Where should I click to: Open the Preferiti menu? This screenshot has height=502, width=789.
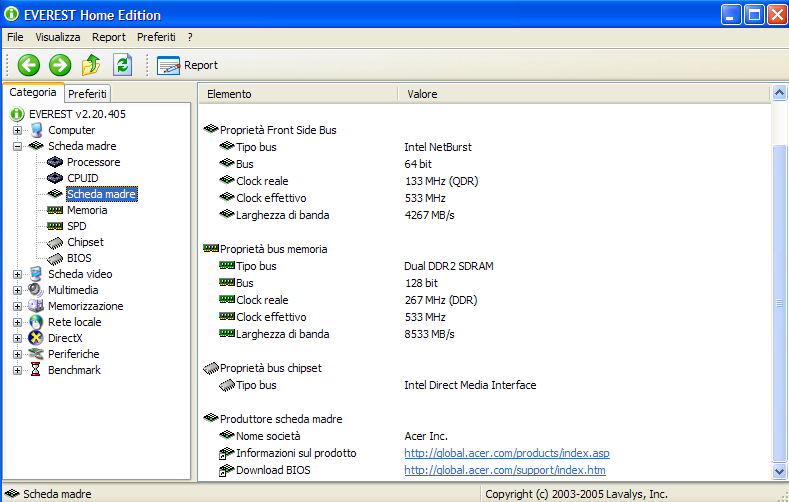[156, 37]
